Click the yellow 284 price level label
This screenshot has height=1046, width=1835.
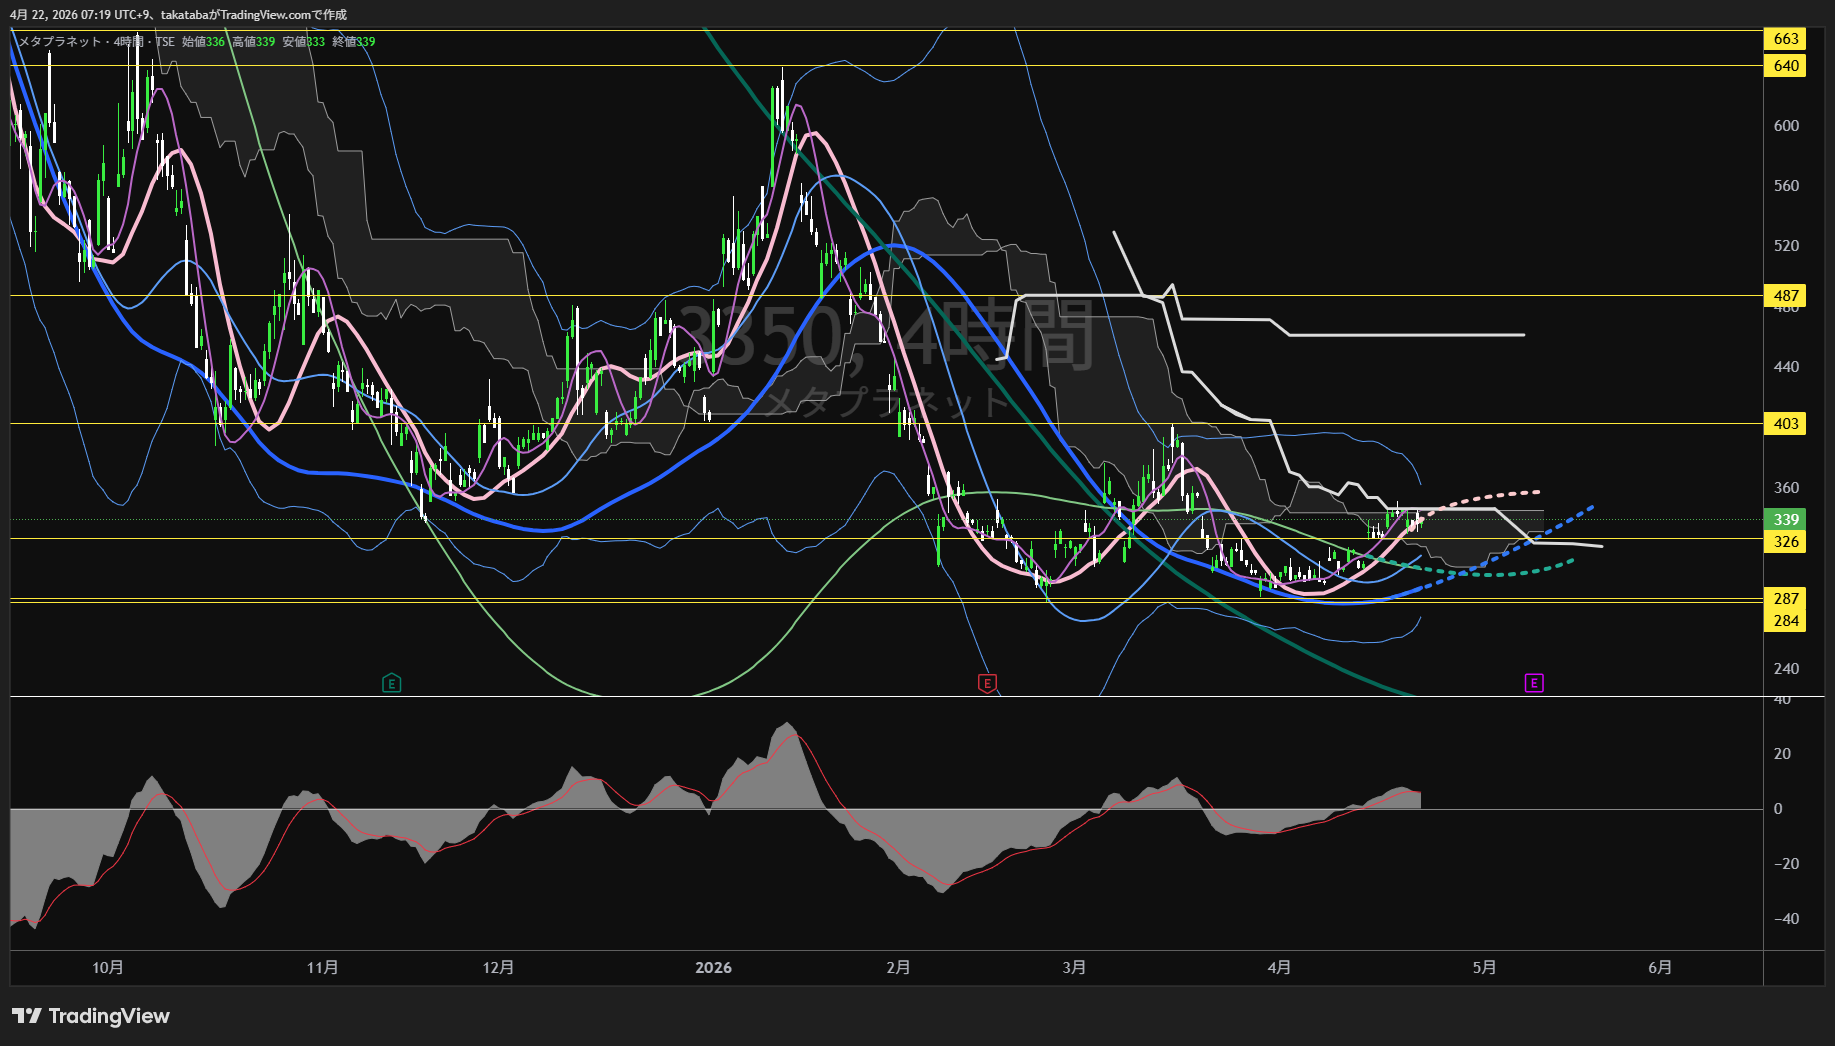tap(1785, 621)
